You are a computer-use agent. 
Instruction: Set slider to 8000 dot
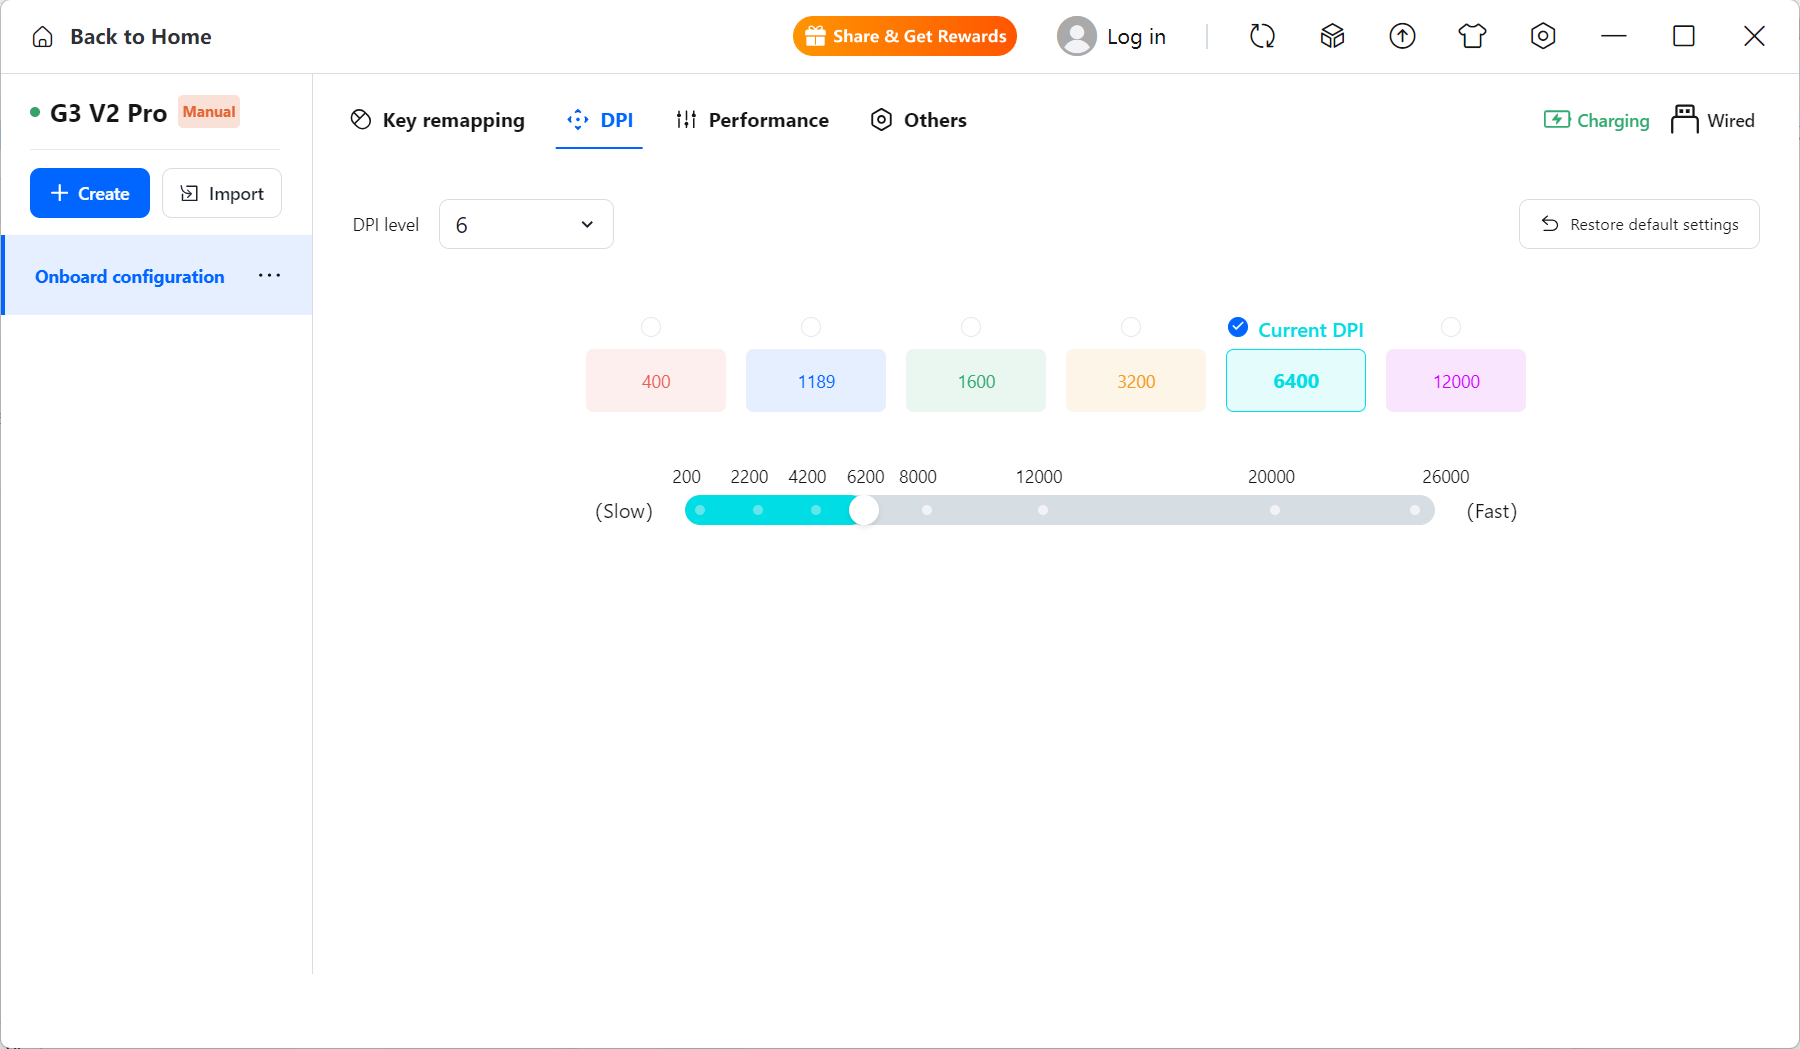(x=927, y=510)
